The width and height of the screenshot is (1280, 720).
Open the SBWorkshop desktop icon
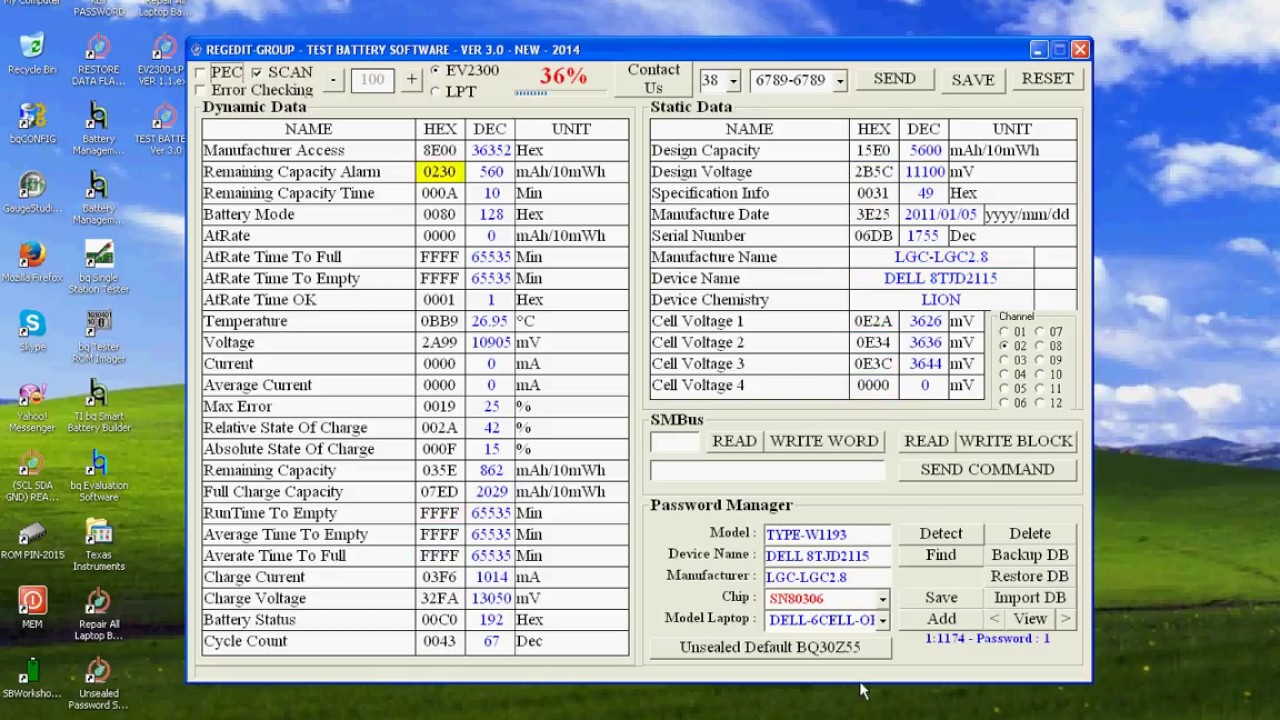pos(32,677)
